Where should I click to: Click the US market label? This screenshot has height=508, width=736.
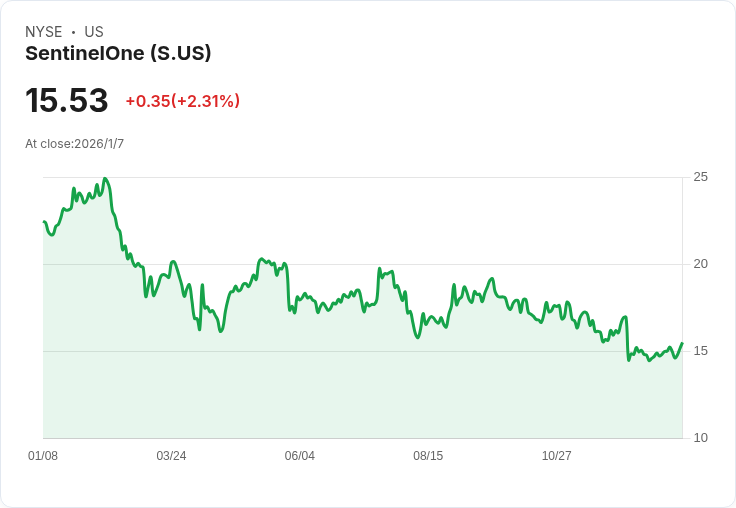coord(94,32)
